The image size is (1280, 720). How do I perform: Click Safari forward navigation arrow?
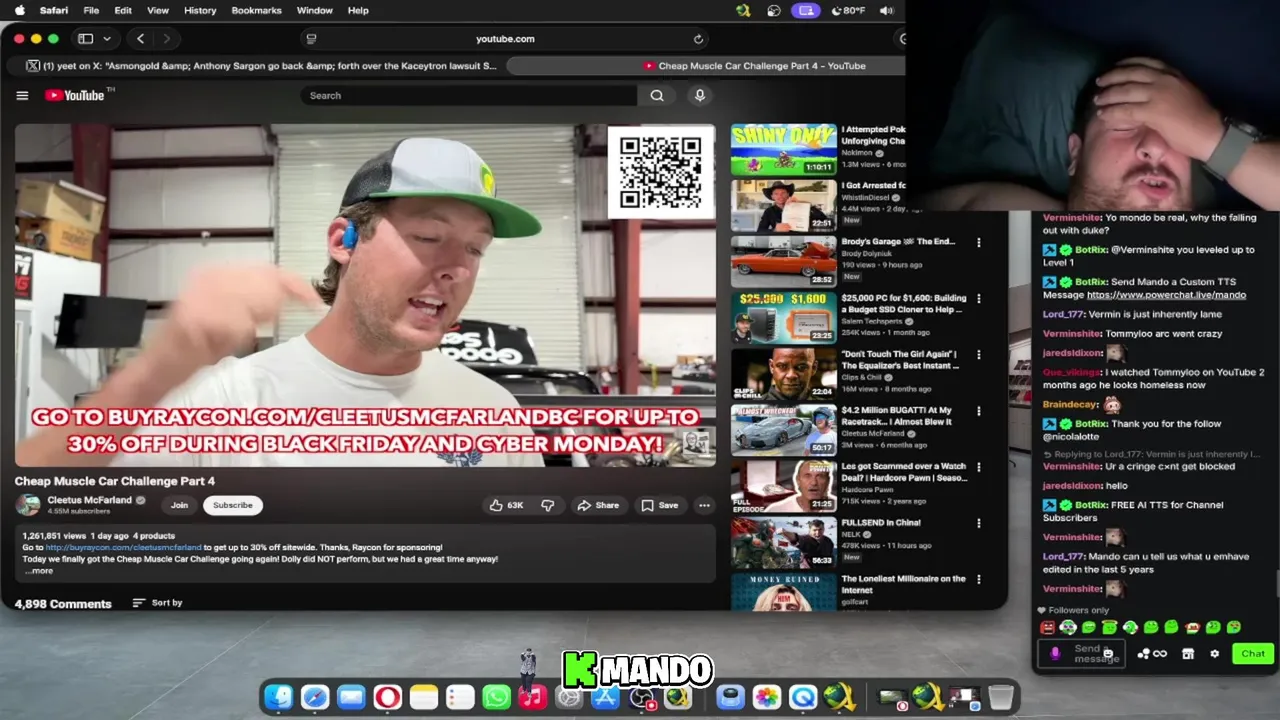166,39
